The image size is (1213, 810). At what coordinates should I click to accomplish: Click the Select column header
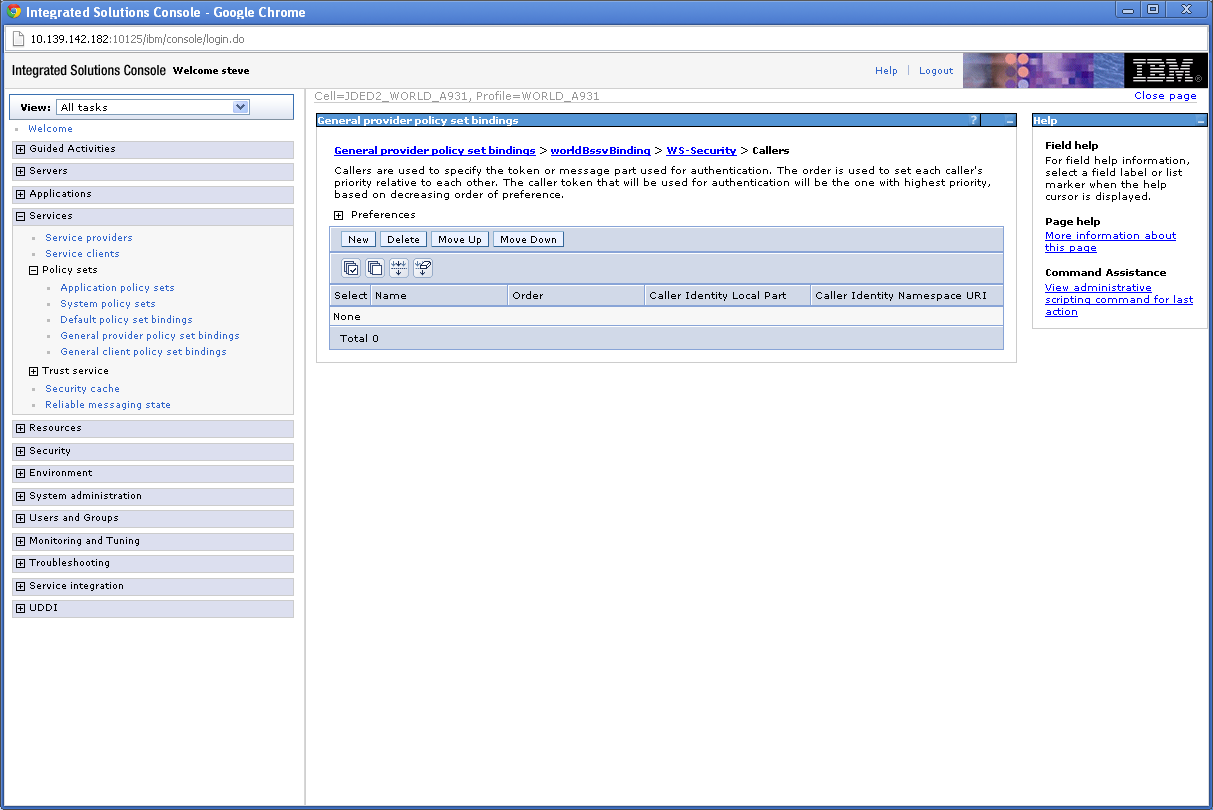tap(350, 296)
